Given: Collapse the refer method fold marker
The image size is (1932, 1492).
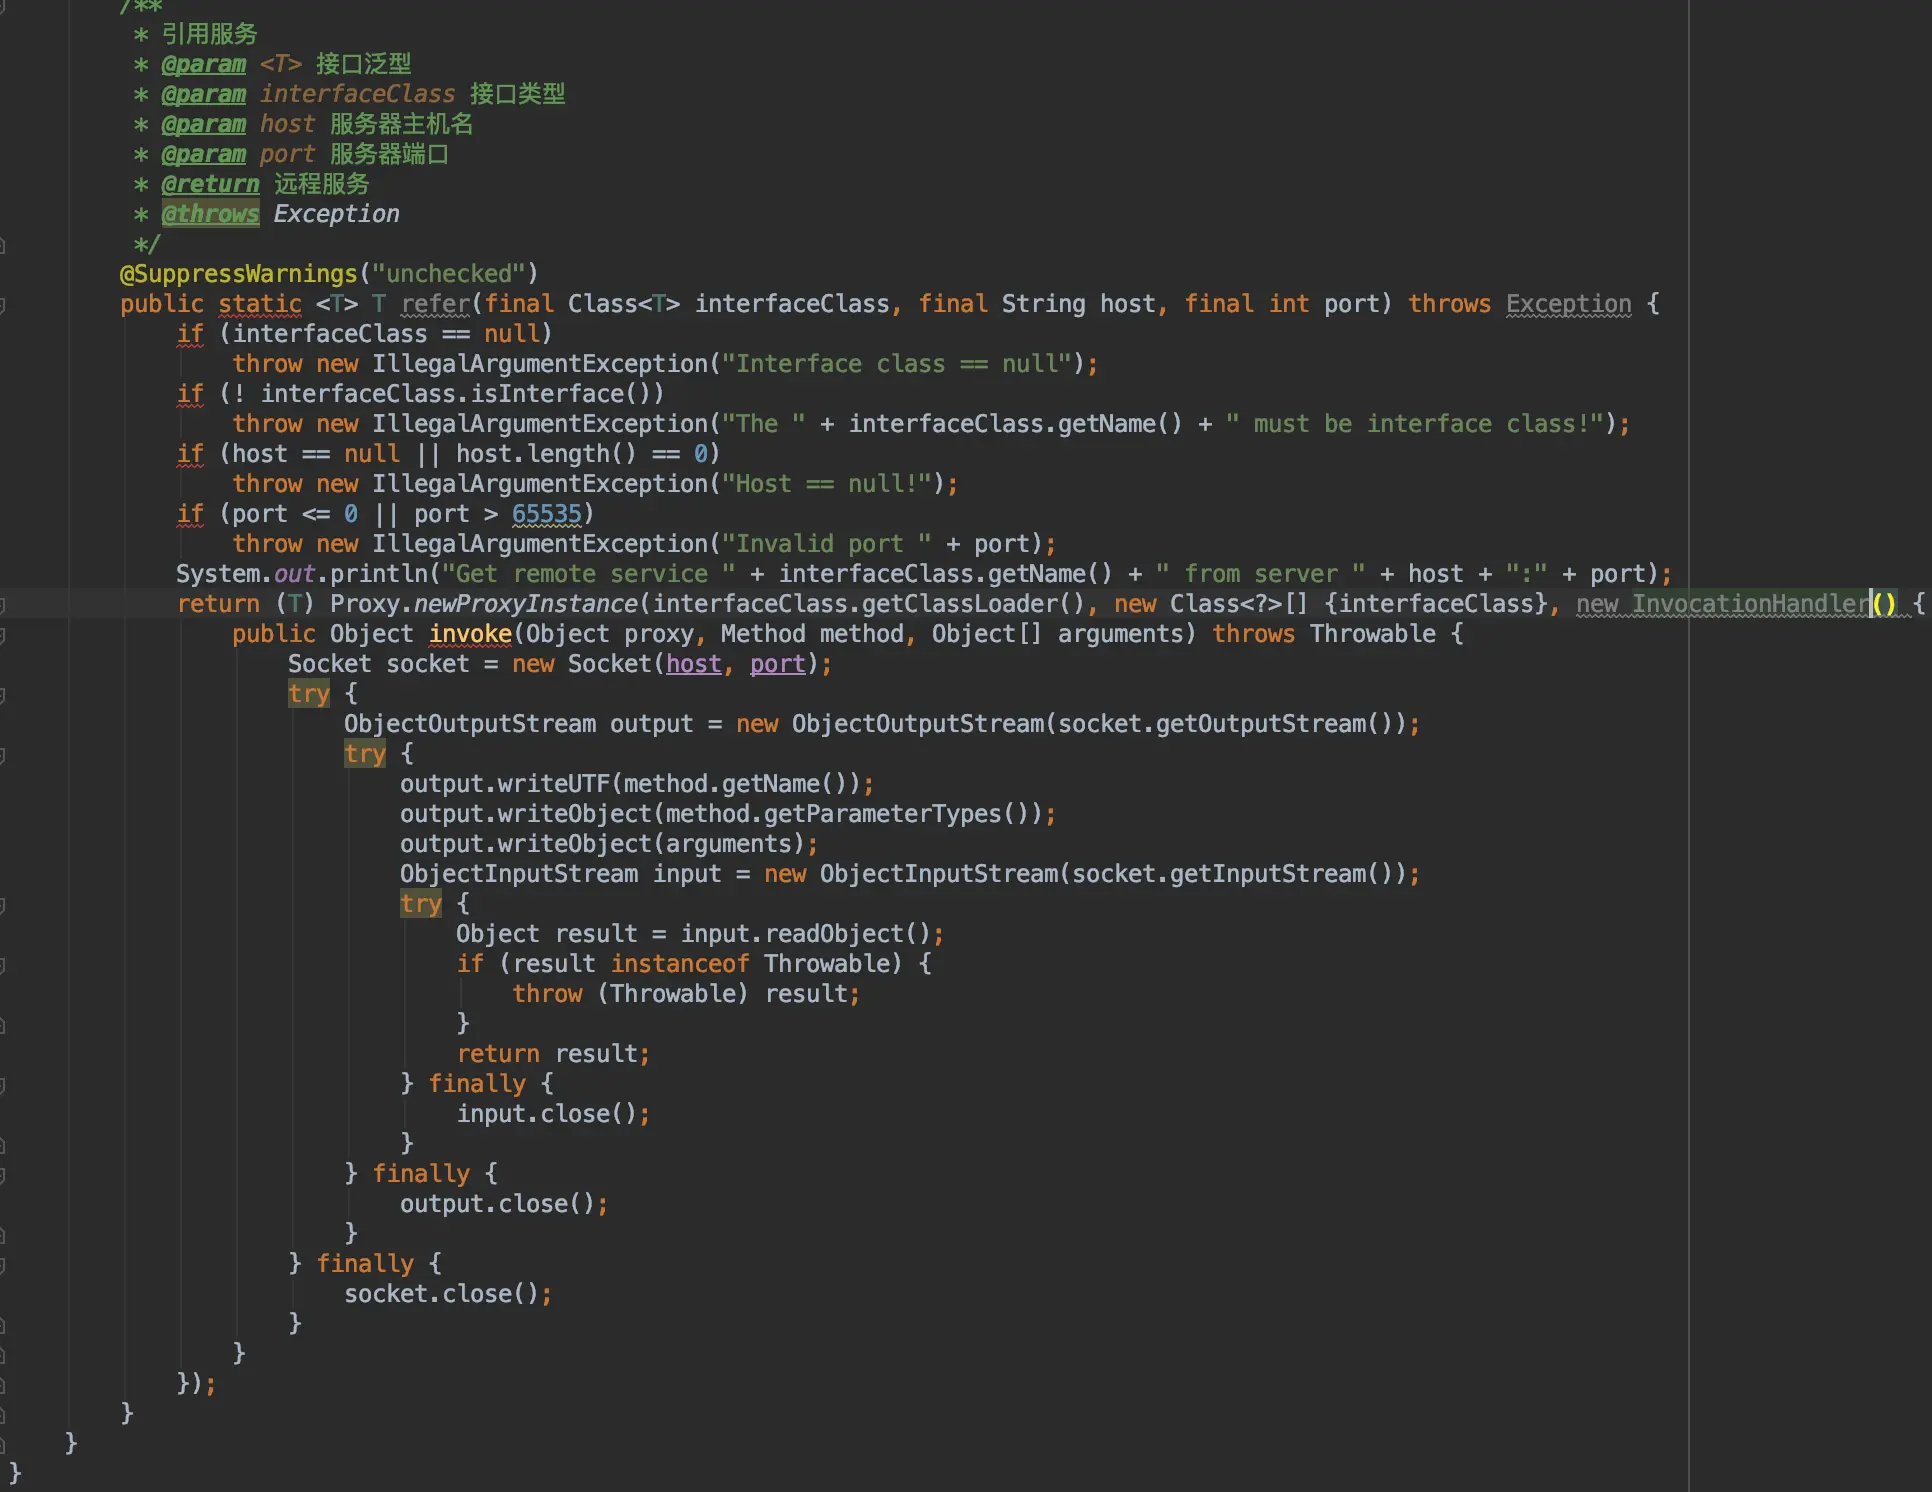Looking at the screenshot, I should pyautogui.click(x=3, y=305).
